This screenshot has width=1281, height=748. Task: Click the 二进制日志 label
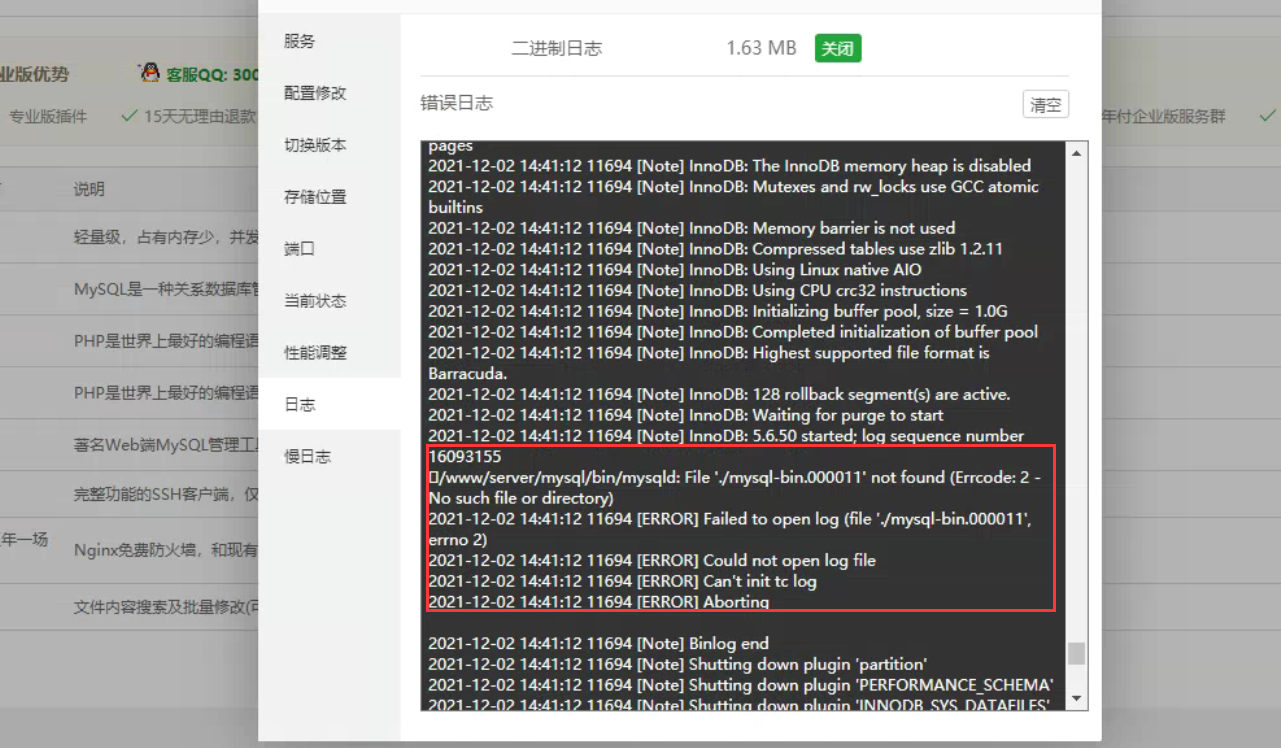pos(557,48)
